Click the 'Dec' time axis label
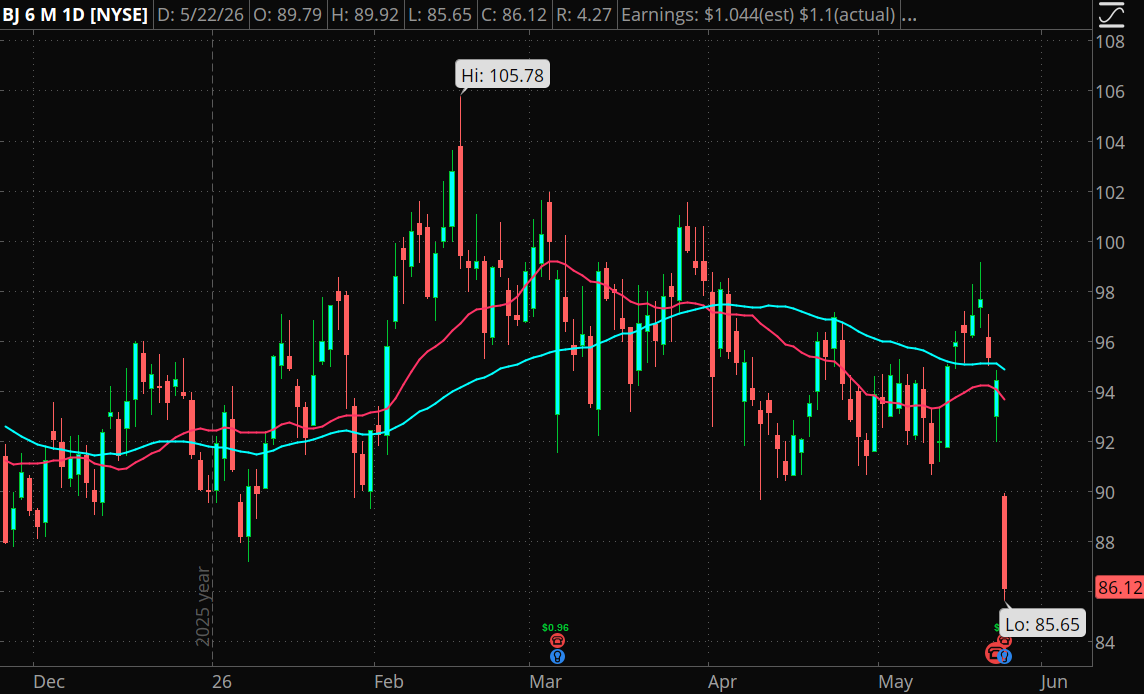The width and height of the screenshot is (1144, 694). [49, 682]
